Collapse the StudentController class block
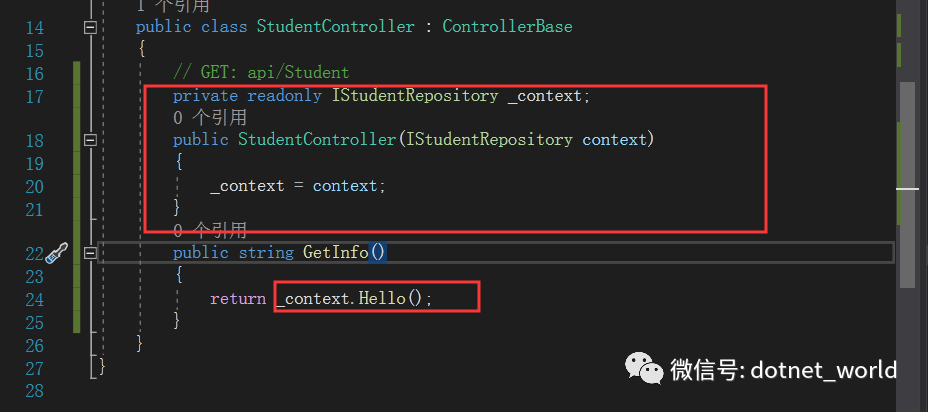Image resolution: width=928 pixels, height=412 pixels. 91,27
